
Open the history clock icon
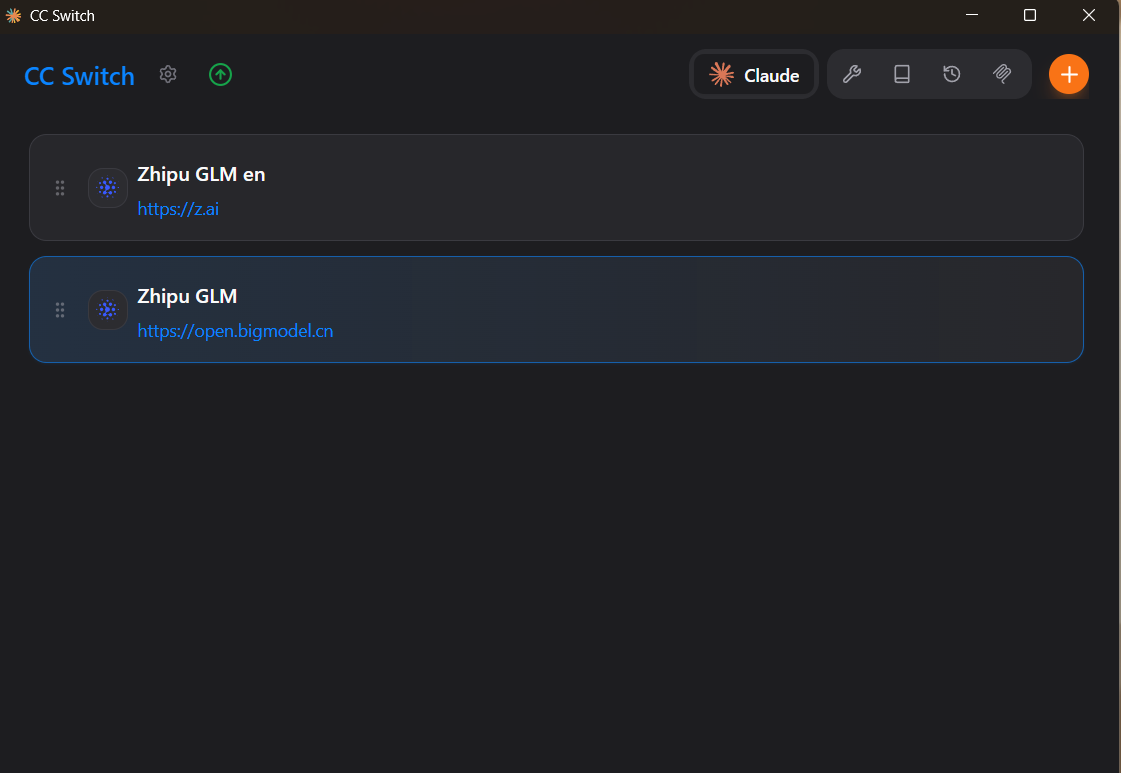(952, 74)
